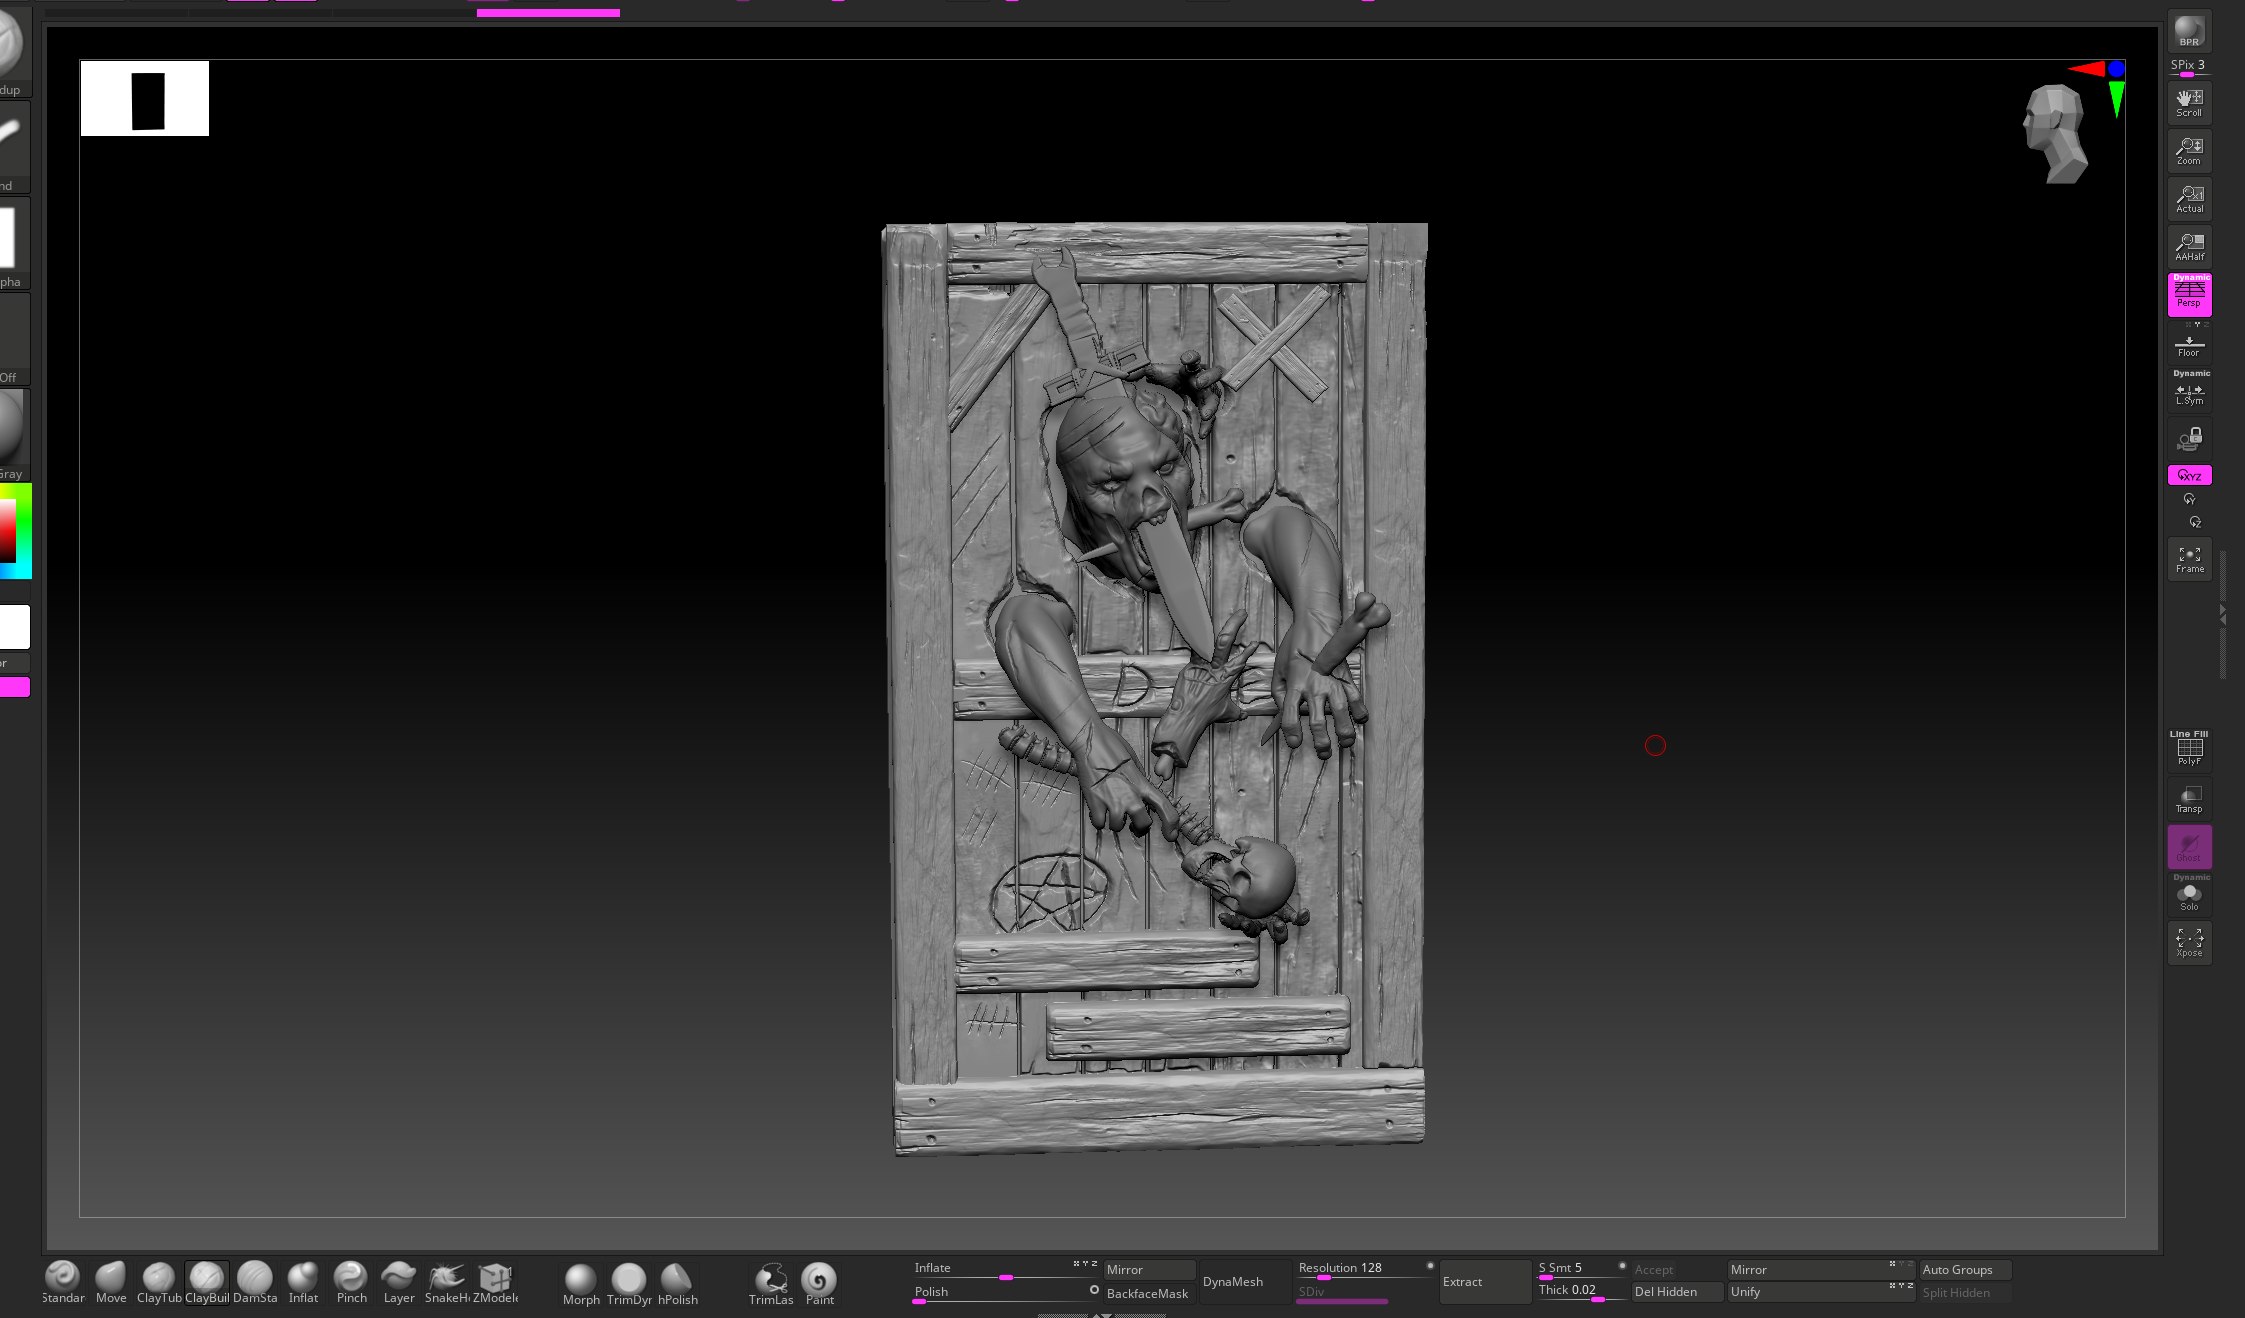2245x1318 pixels.
Task: Click the SPix 3 slider
Action: pos(2189,67)
